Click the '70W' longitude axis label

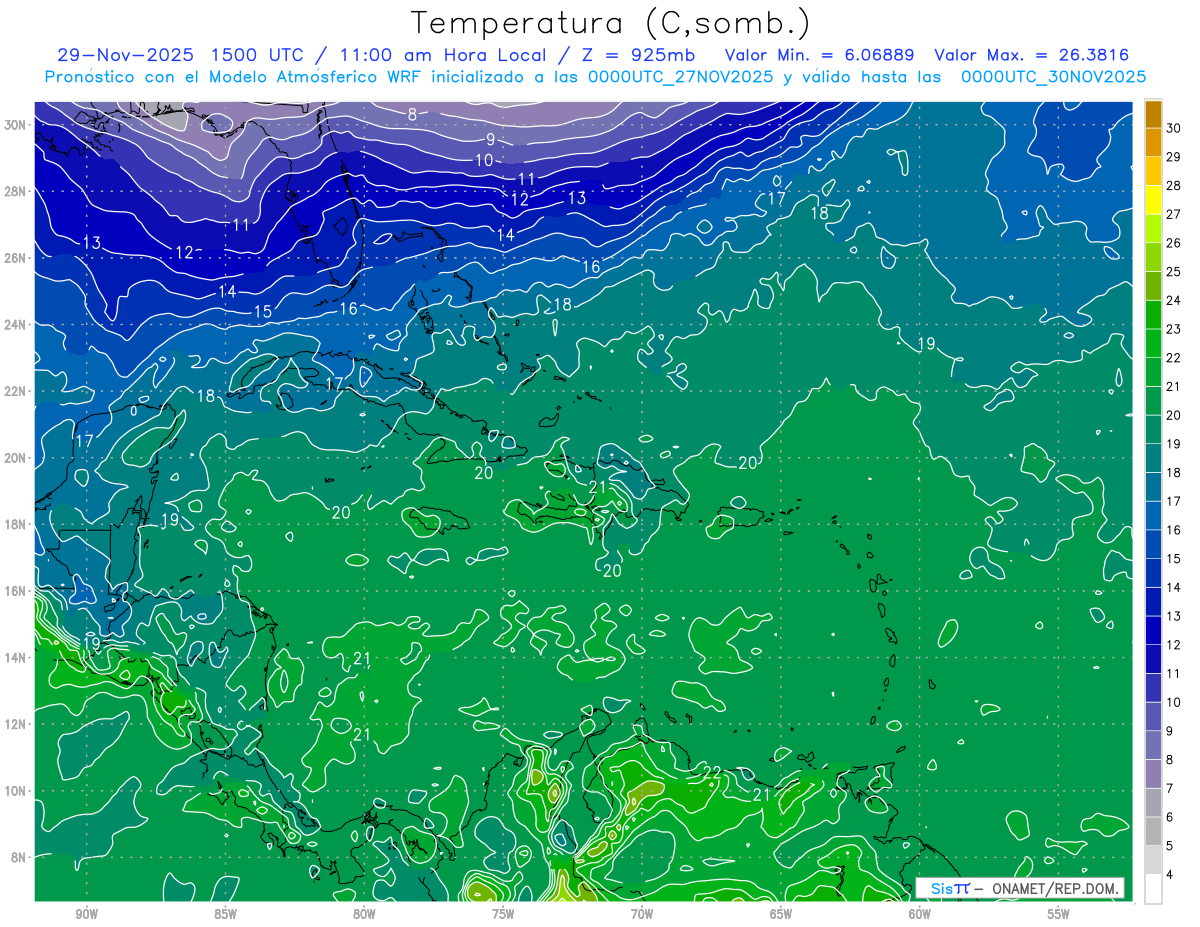pyautogui.click(x=642, y=914)
